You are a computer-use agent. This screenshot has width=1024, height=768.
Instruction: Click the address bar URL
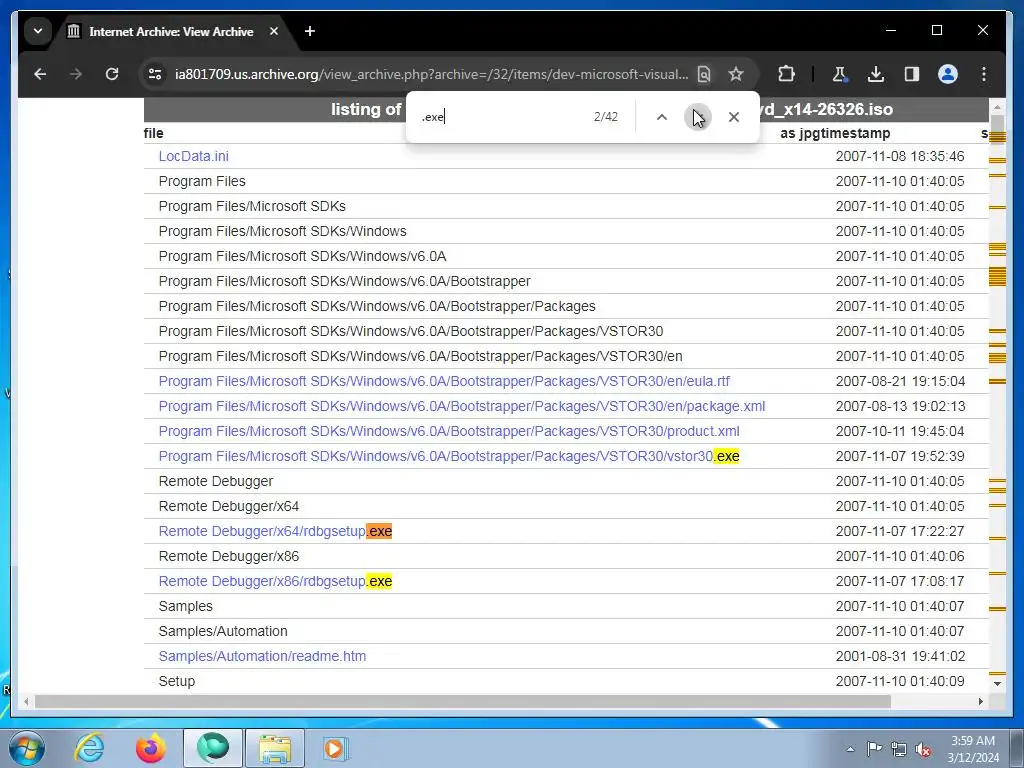click(431, 74)
